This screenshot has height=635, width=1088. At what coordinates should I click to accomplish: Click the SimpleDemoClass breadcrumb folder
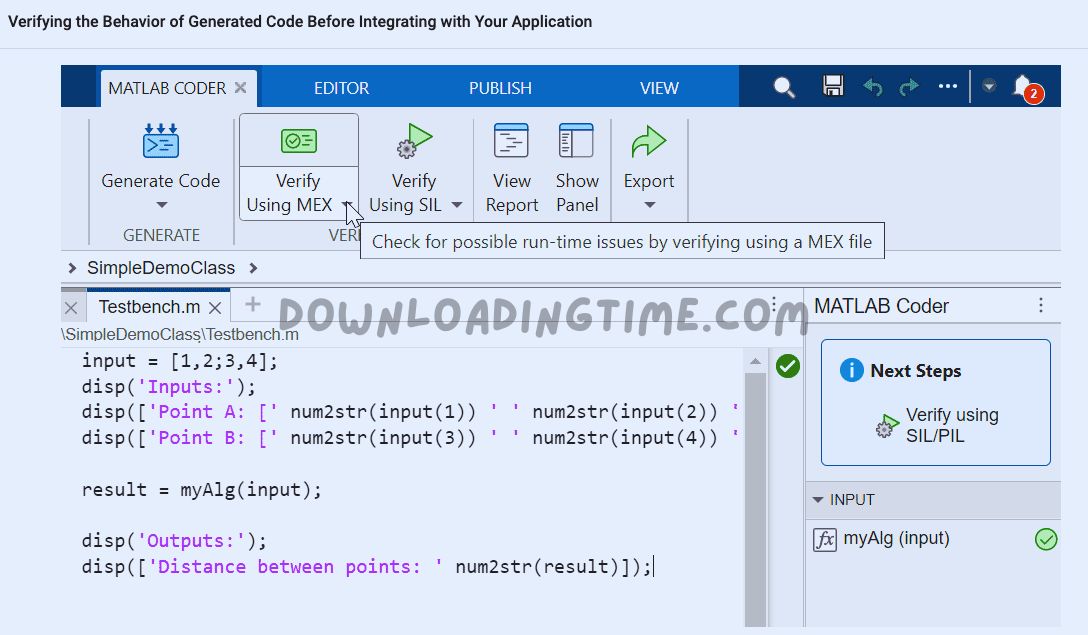[x=161, y=268]
